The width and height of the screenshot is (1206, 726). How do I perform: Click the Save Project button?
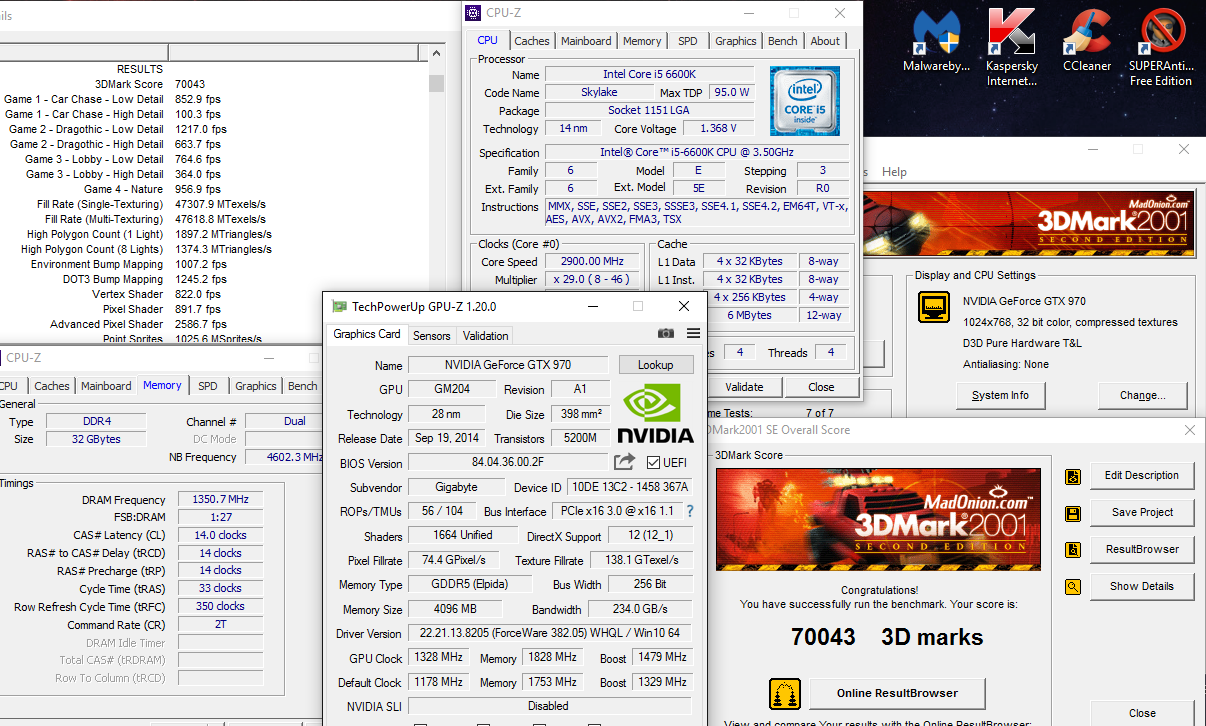click(x=1142, y=513)
